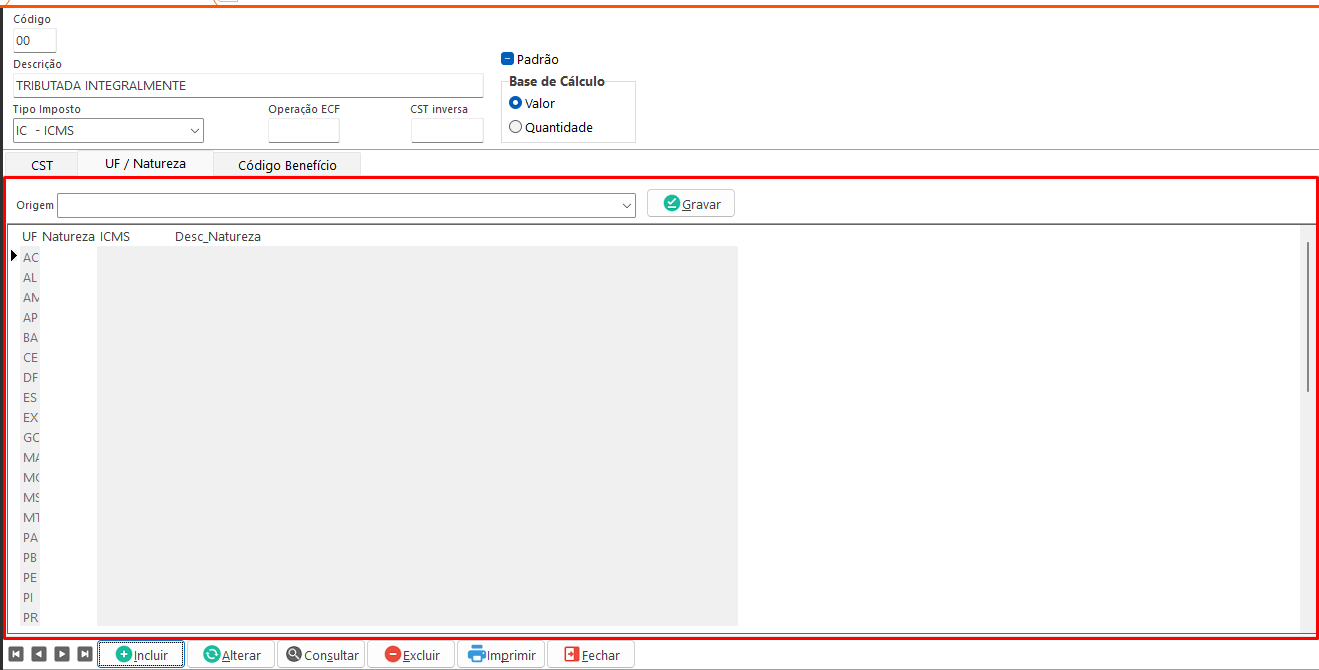Click the Incluir button
The height and width of the screenshot is (670, 1319).
[141, 655]
